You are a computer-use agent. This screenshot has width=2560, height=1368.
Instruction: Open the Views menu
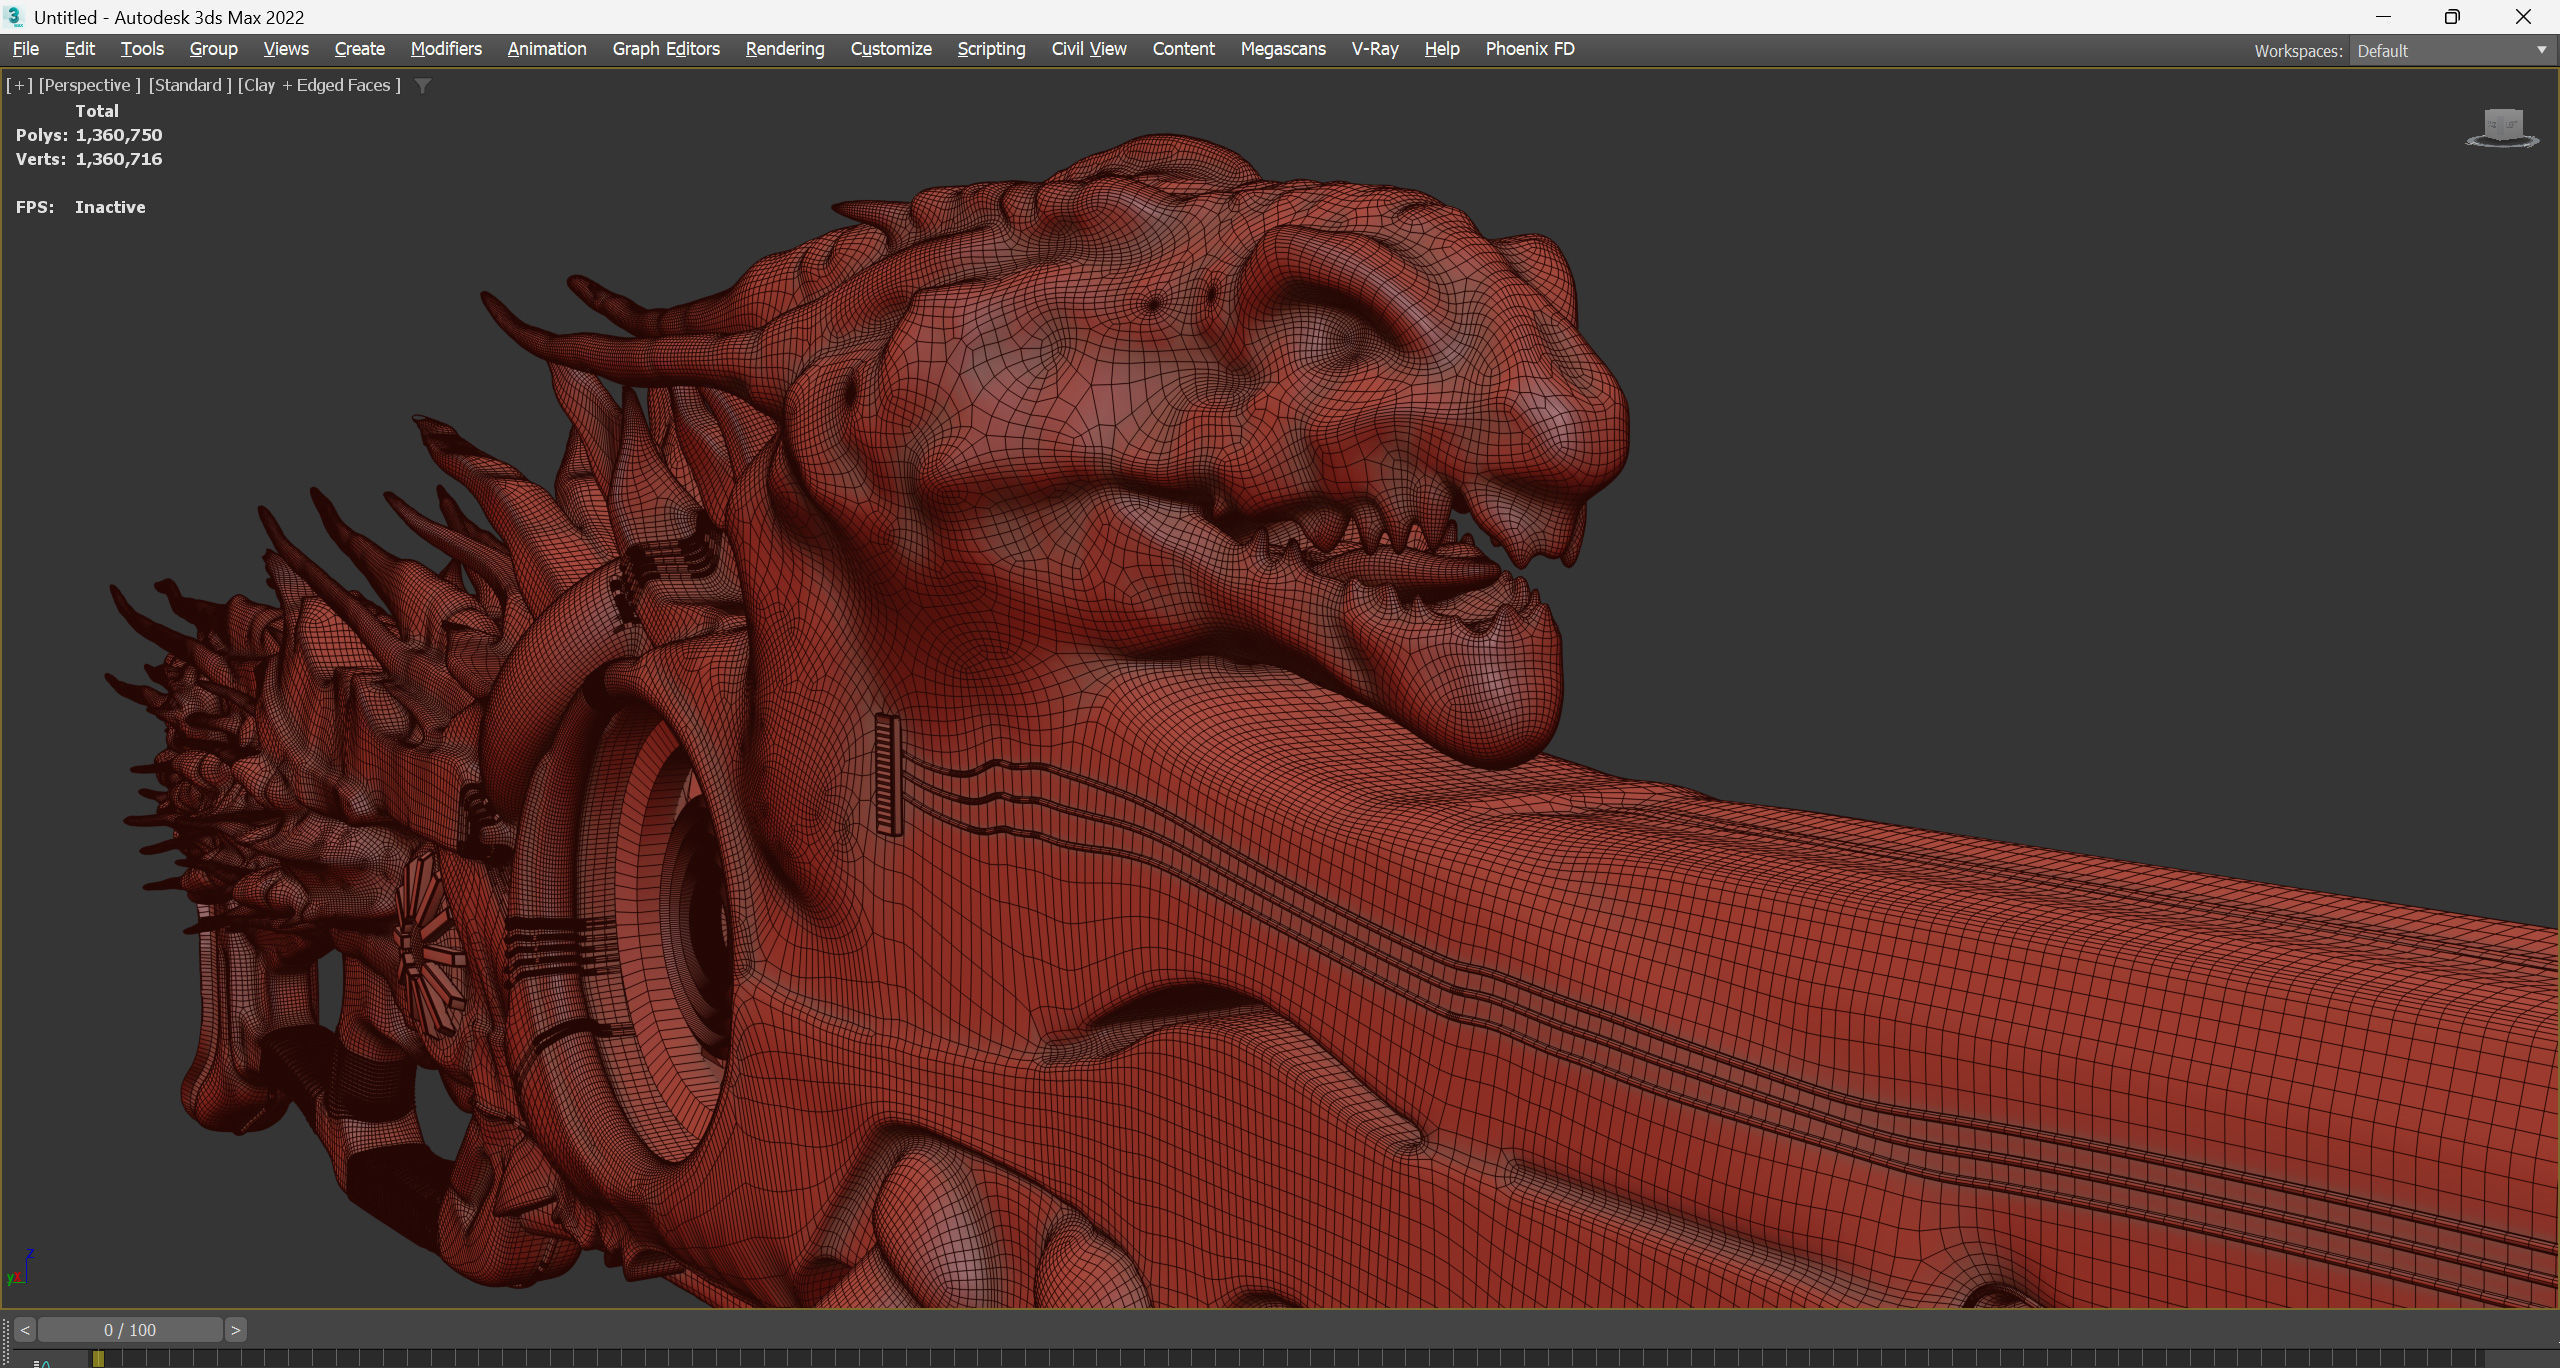coord(286,49)
